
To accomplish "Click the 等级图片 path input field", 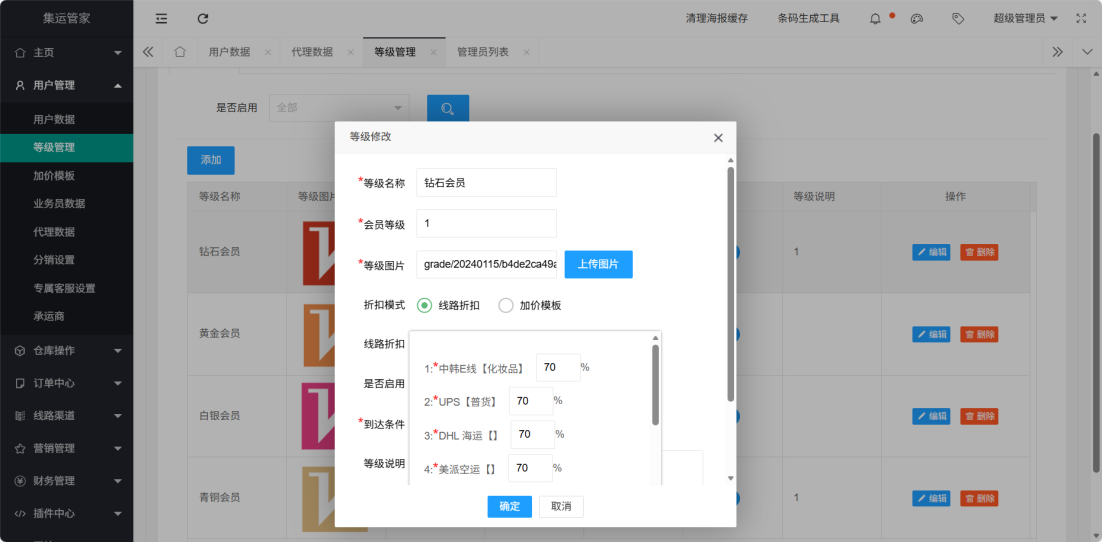I will coord(486,264).
